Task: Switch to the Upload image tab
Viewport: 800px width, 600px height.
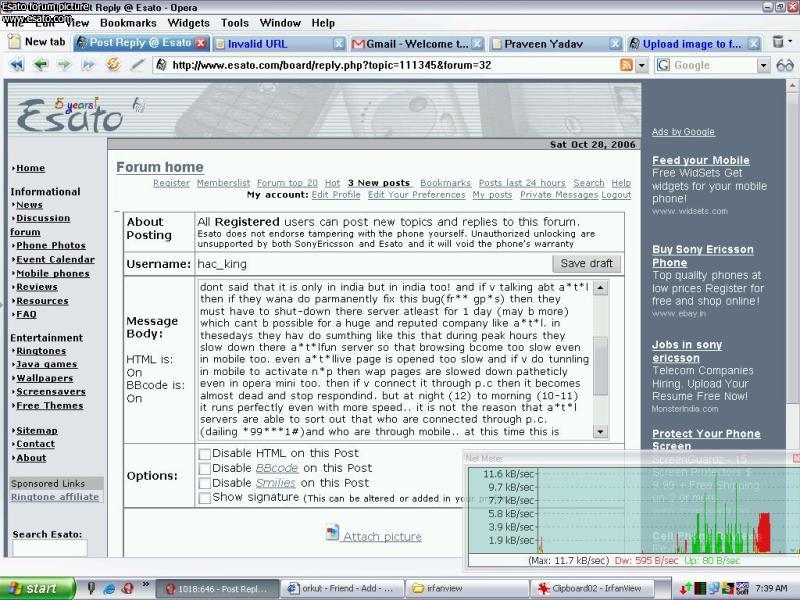Action: (x=694, y=44)
